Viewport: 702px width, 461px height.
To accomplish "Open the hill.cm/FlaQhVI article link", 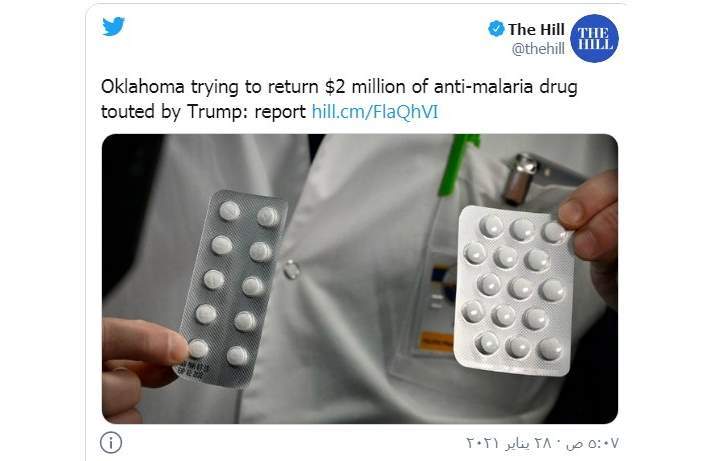I will point(375,112).
